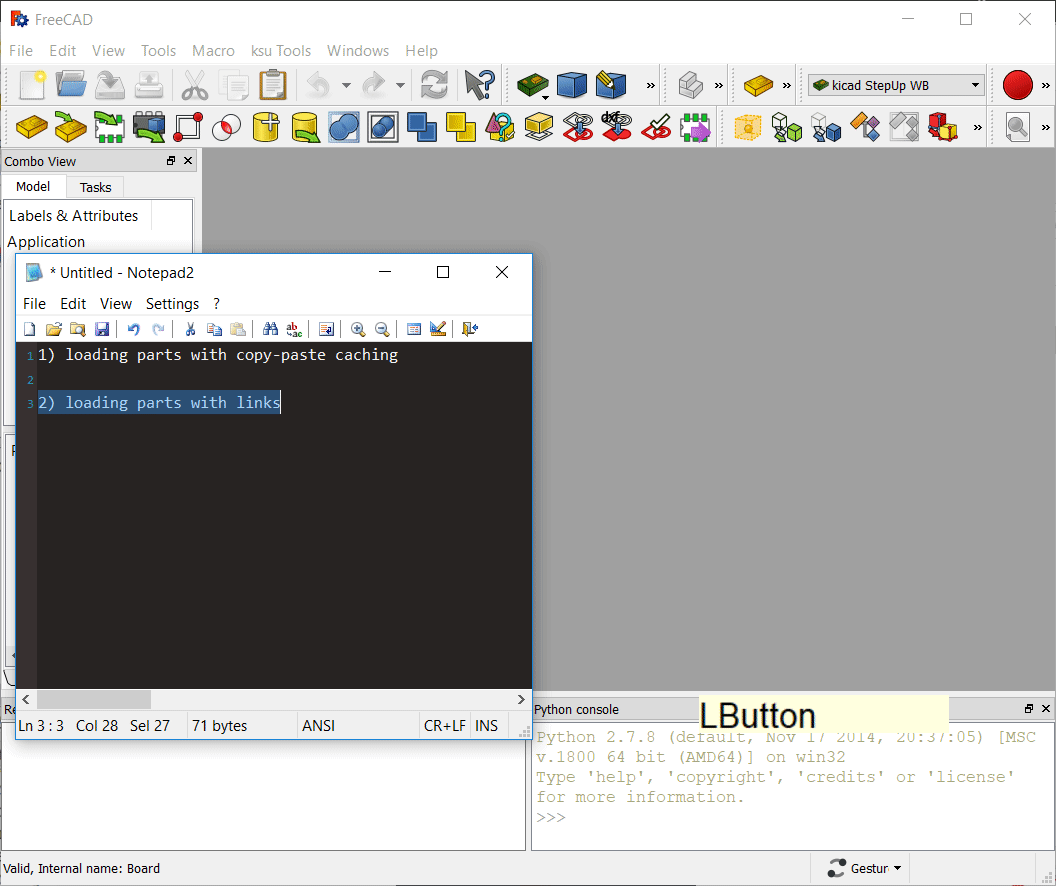
Task: Click Undo arrow in Notepad2 toolbar
Action: pos(133,329)
